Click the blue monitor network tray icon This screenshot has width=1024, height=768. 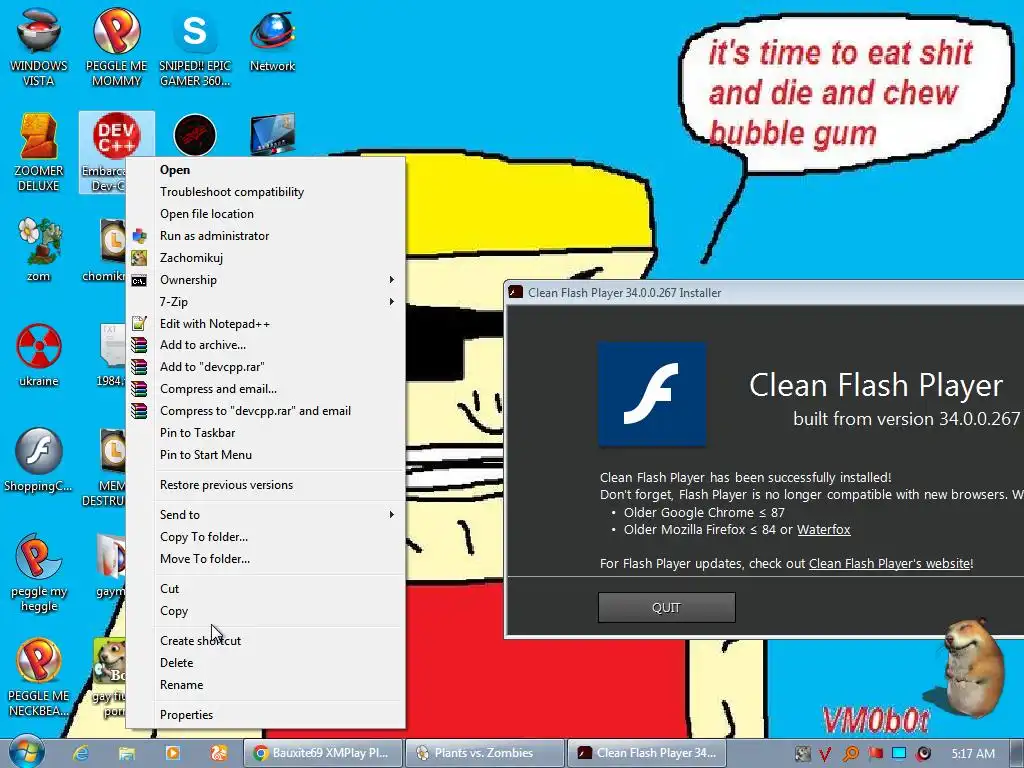[899, 754]
